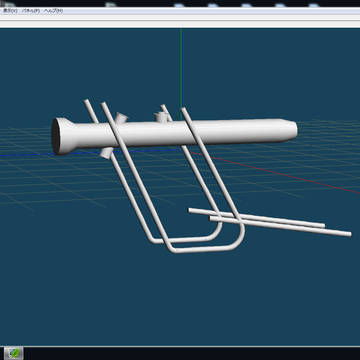Open the 表示(V) view menu
Image resolution: width=360 pixels, height=360 pixels.
coord(10,11)
